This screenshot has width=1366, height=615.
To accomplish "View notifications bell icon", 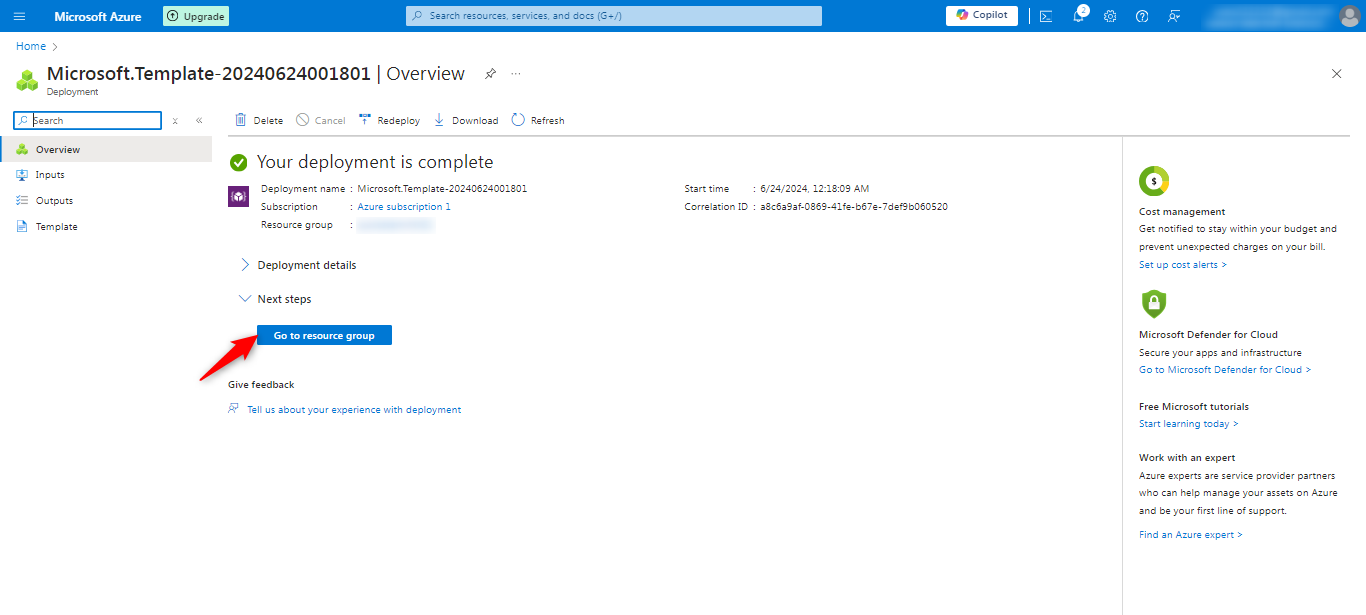I will (1078, 16).
